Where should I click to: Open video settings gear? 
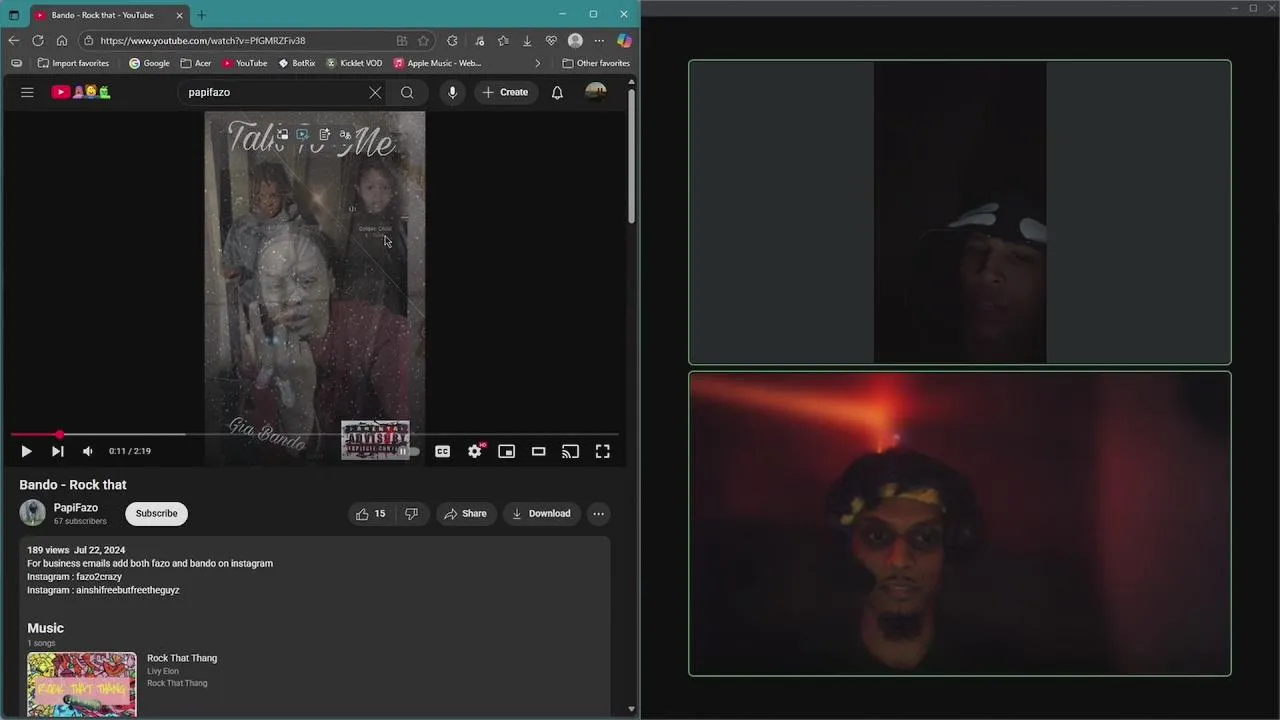475,452
